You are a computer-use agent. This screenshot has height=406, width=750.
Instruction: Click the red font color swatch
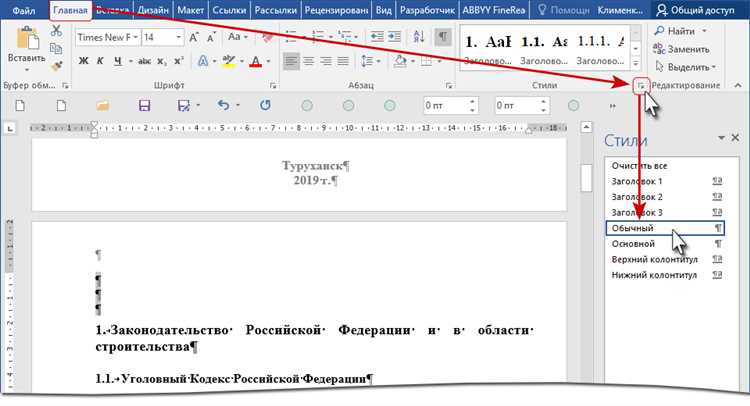tap(255, 63)
